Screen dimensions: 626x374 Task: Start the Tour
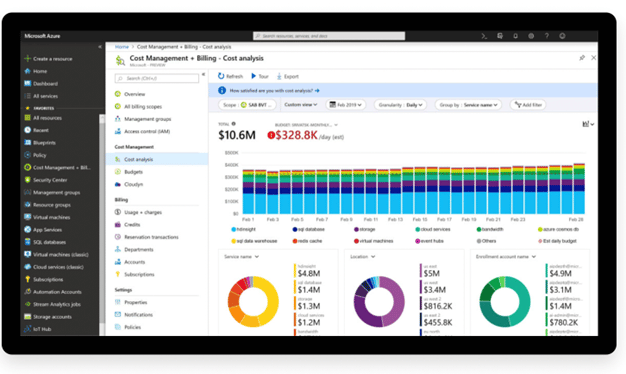click(x=260, y=76)
